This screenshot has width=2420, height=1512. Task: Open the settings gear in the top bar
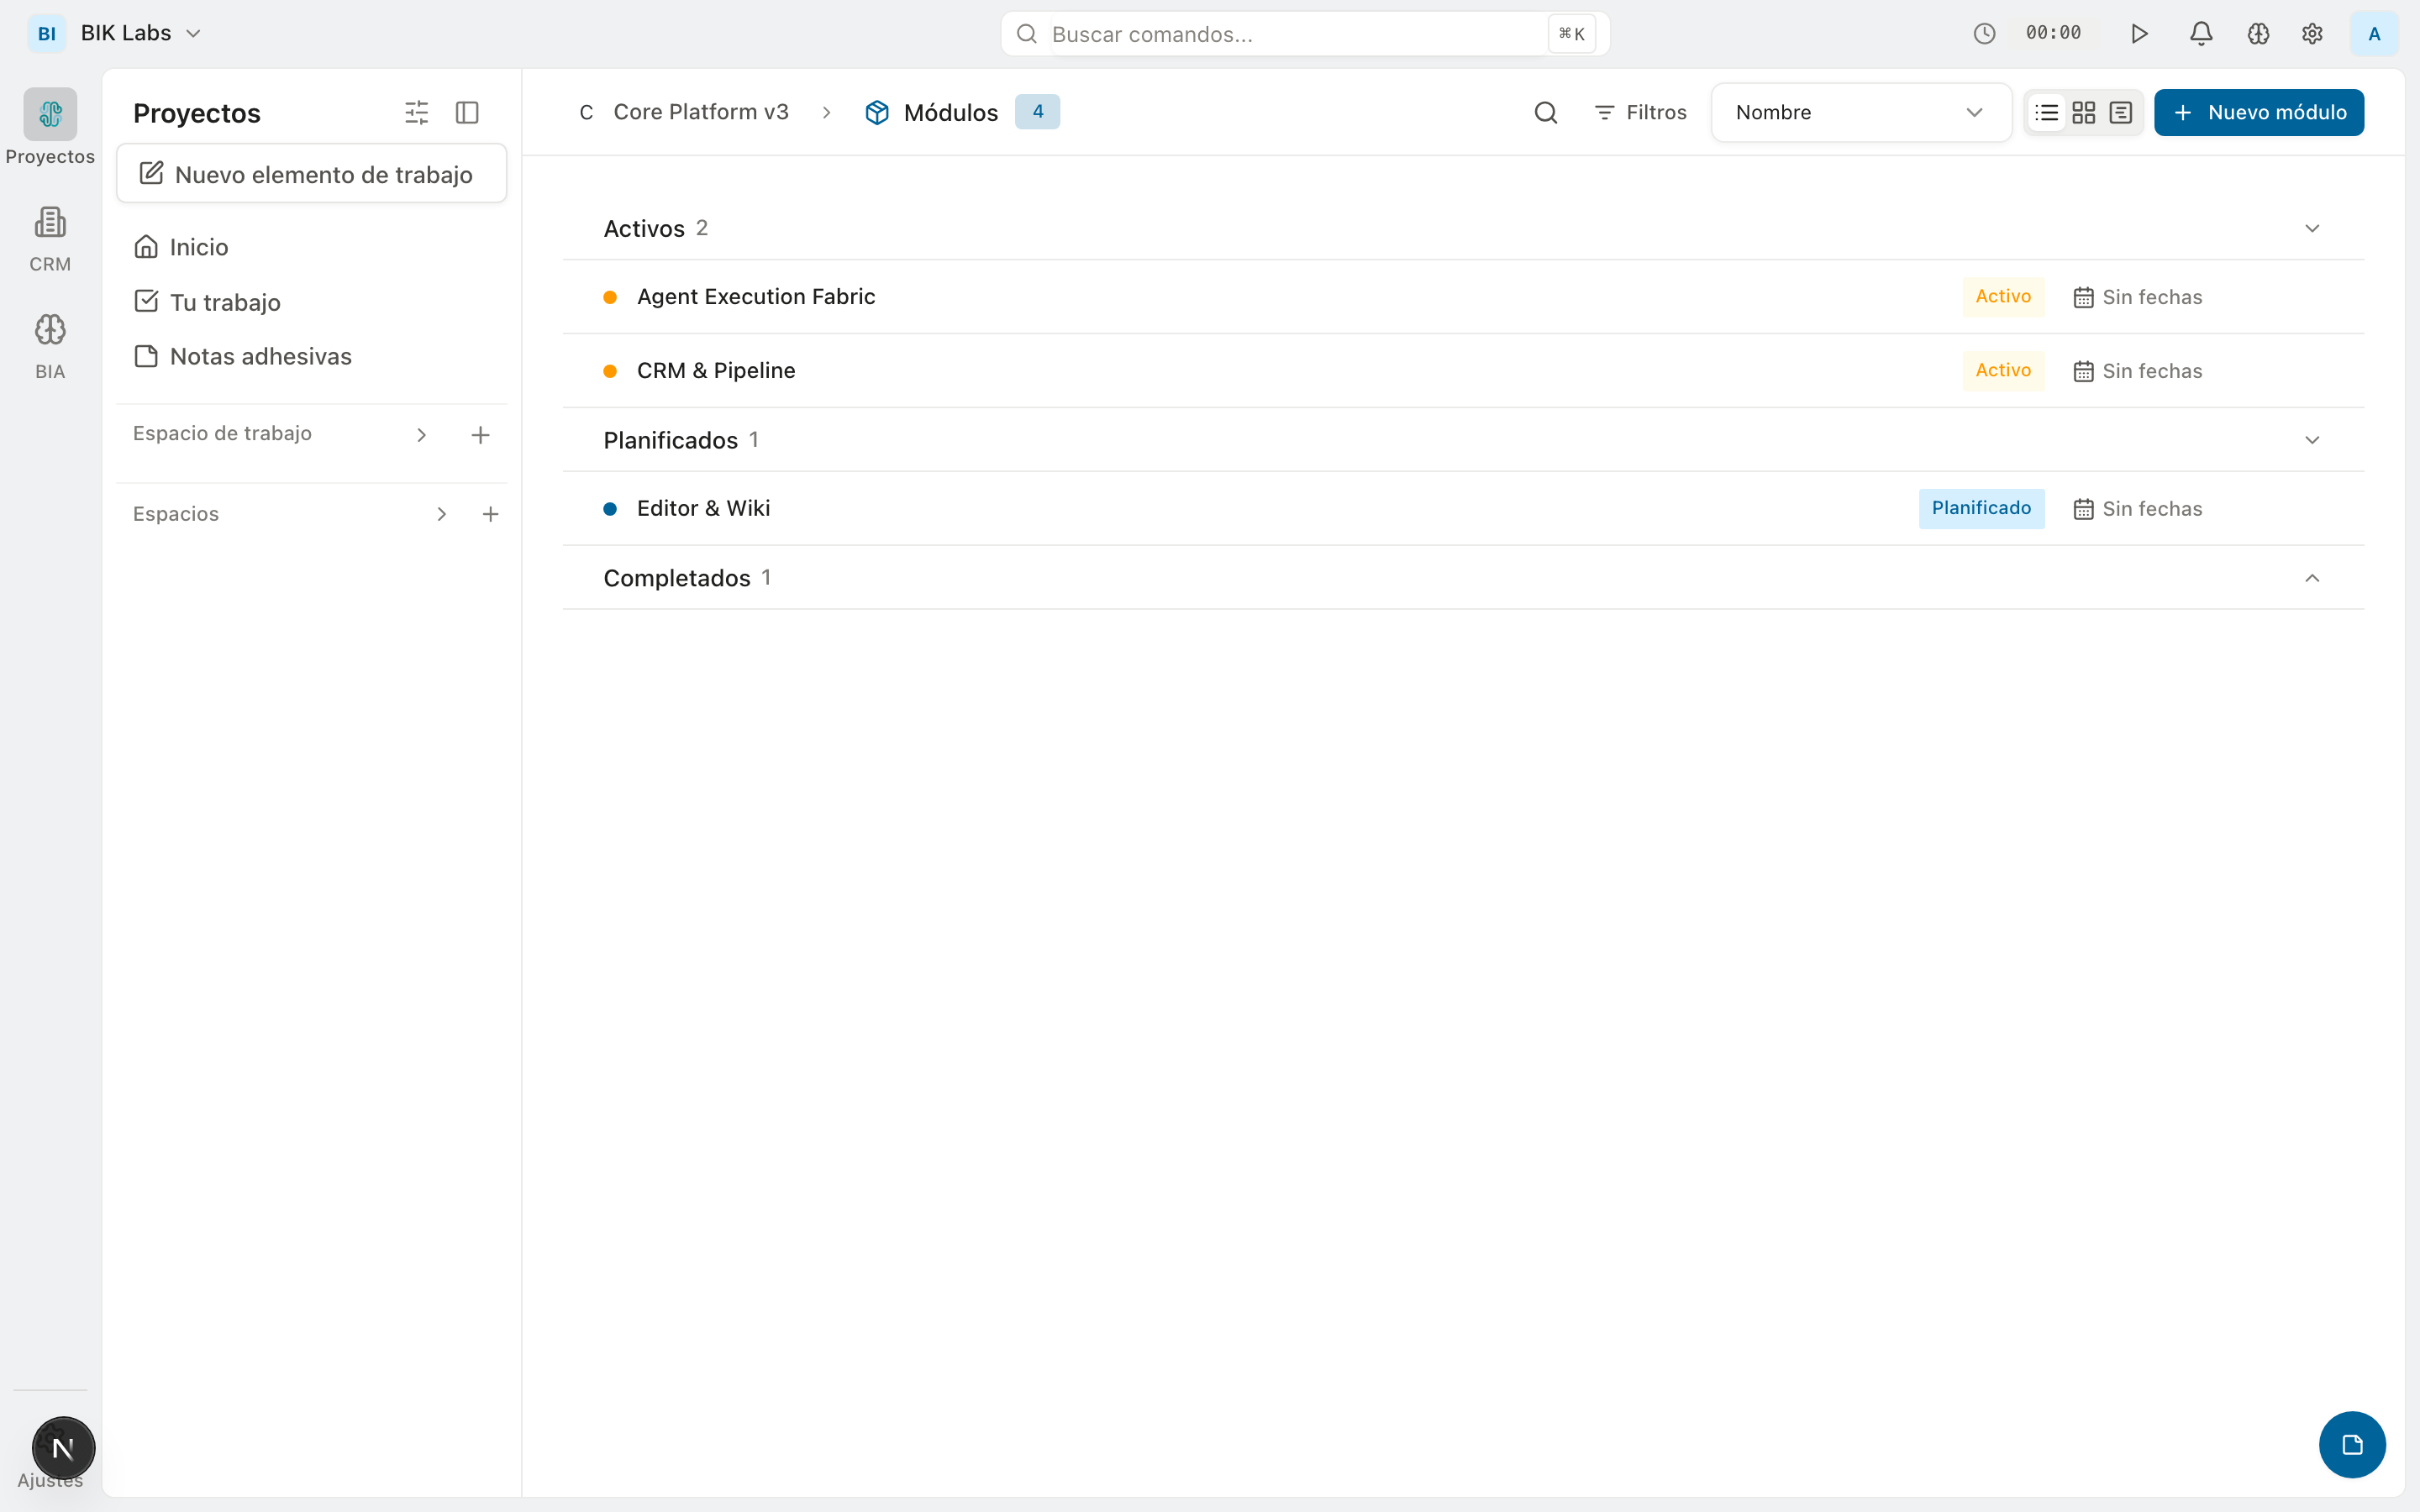2312,34
